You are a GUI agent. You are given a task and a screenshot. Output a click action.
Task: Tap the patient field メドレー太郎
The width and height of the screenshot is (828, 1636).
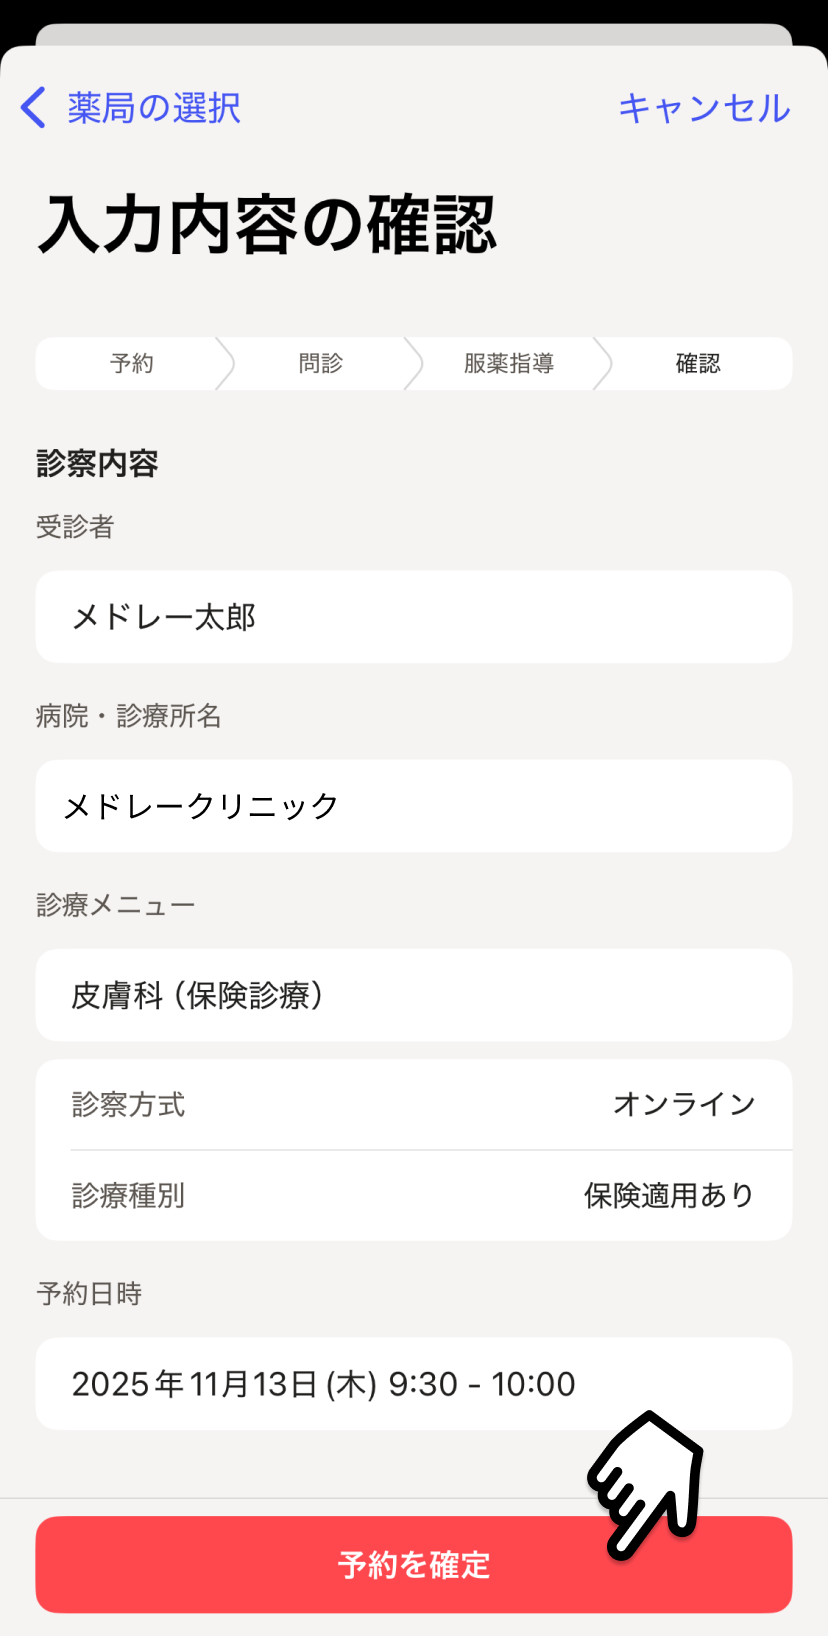(413, 617)
